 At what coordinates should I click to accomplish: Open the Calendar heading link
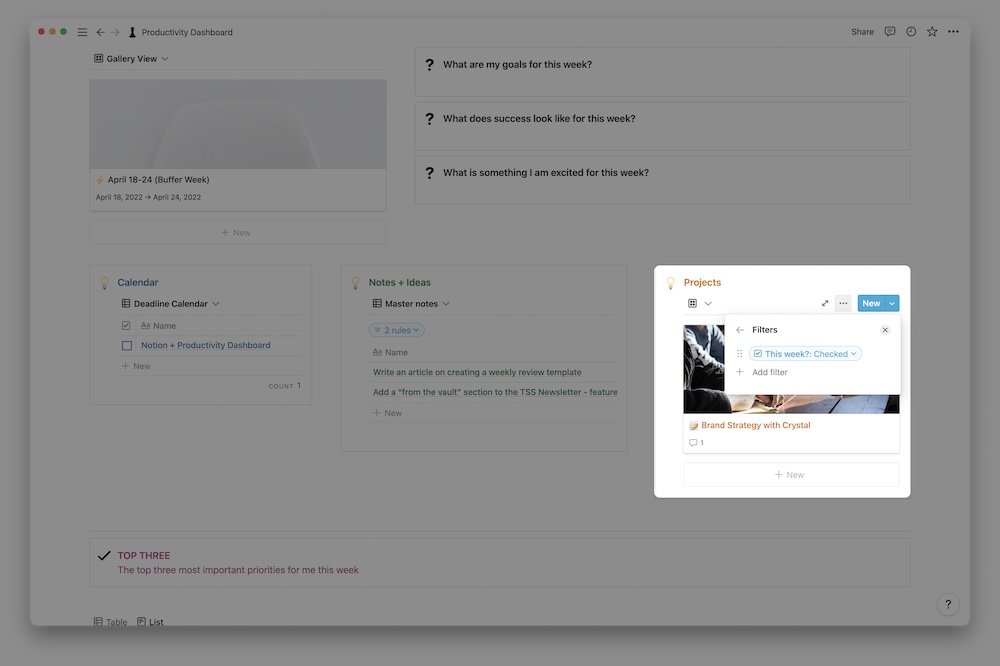138,283
